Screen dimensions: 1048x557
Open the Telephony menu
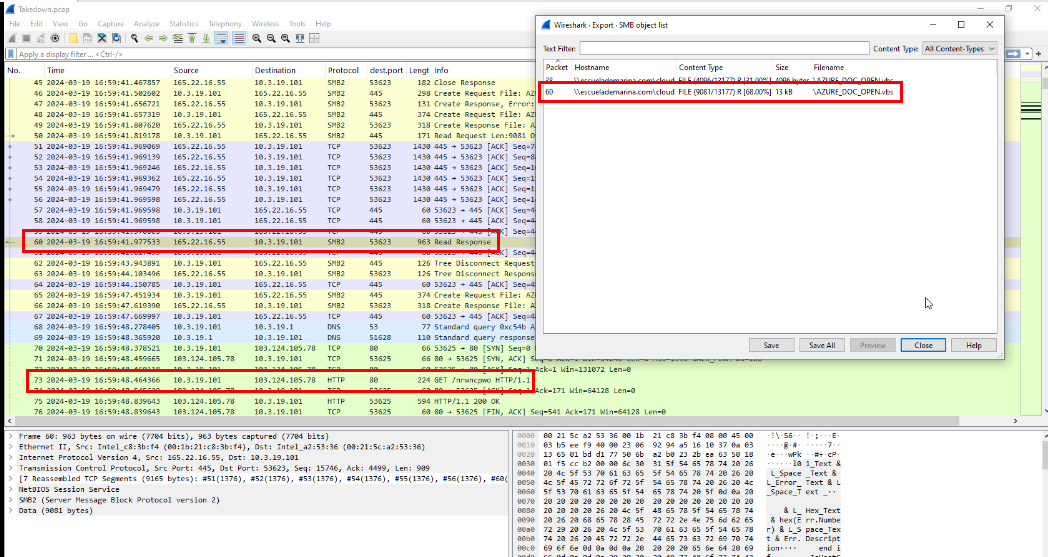[x=225, y=23]
